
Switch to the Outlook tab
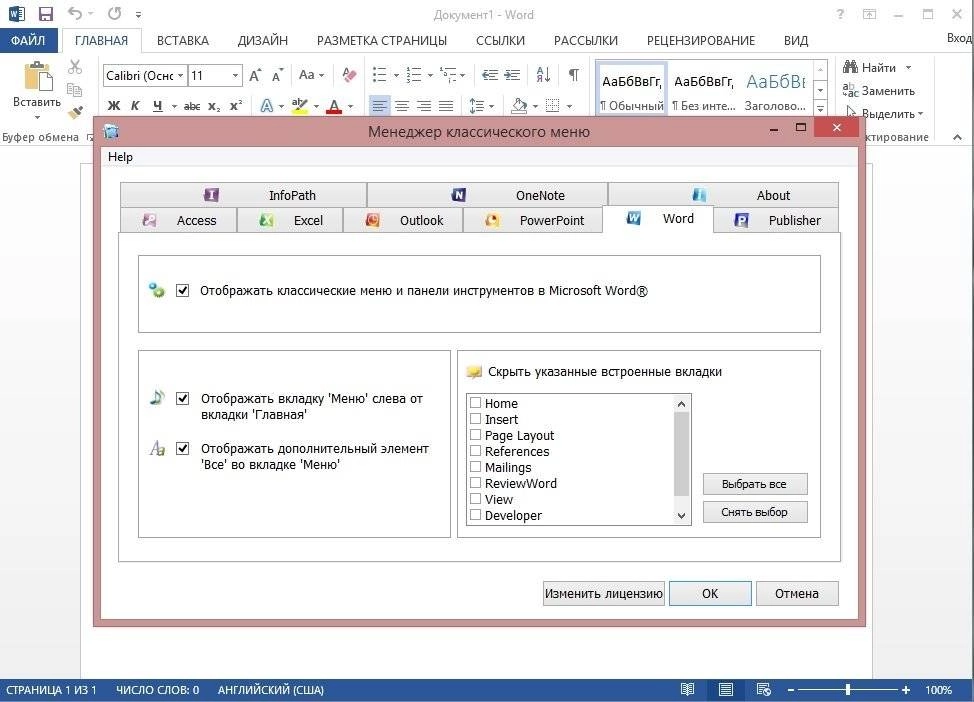403,221
